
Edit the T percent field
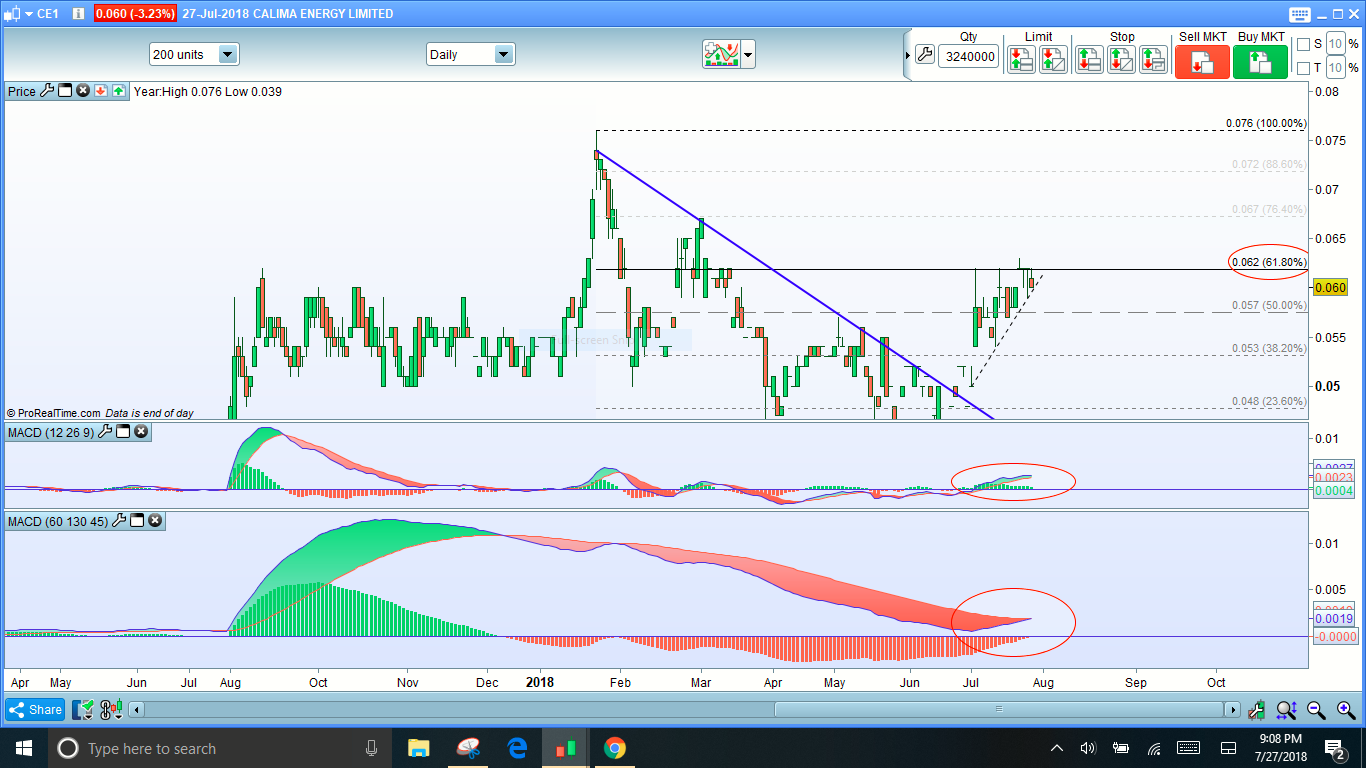click(1335, 68)
